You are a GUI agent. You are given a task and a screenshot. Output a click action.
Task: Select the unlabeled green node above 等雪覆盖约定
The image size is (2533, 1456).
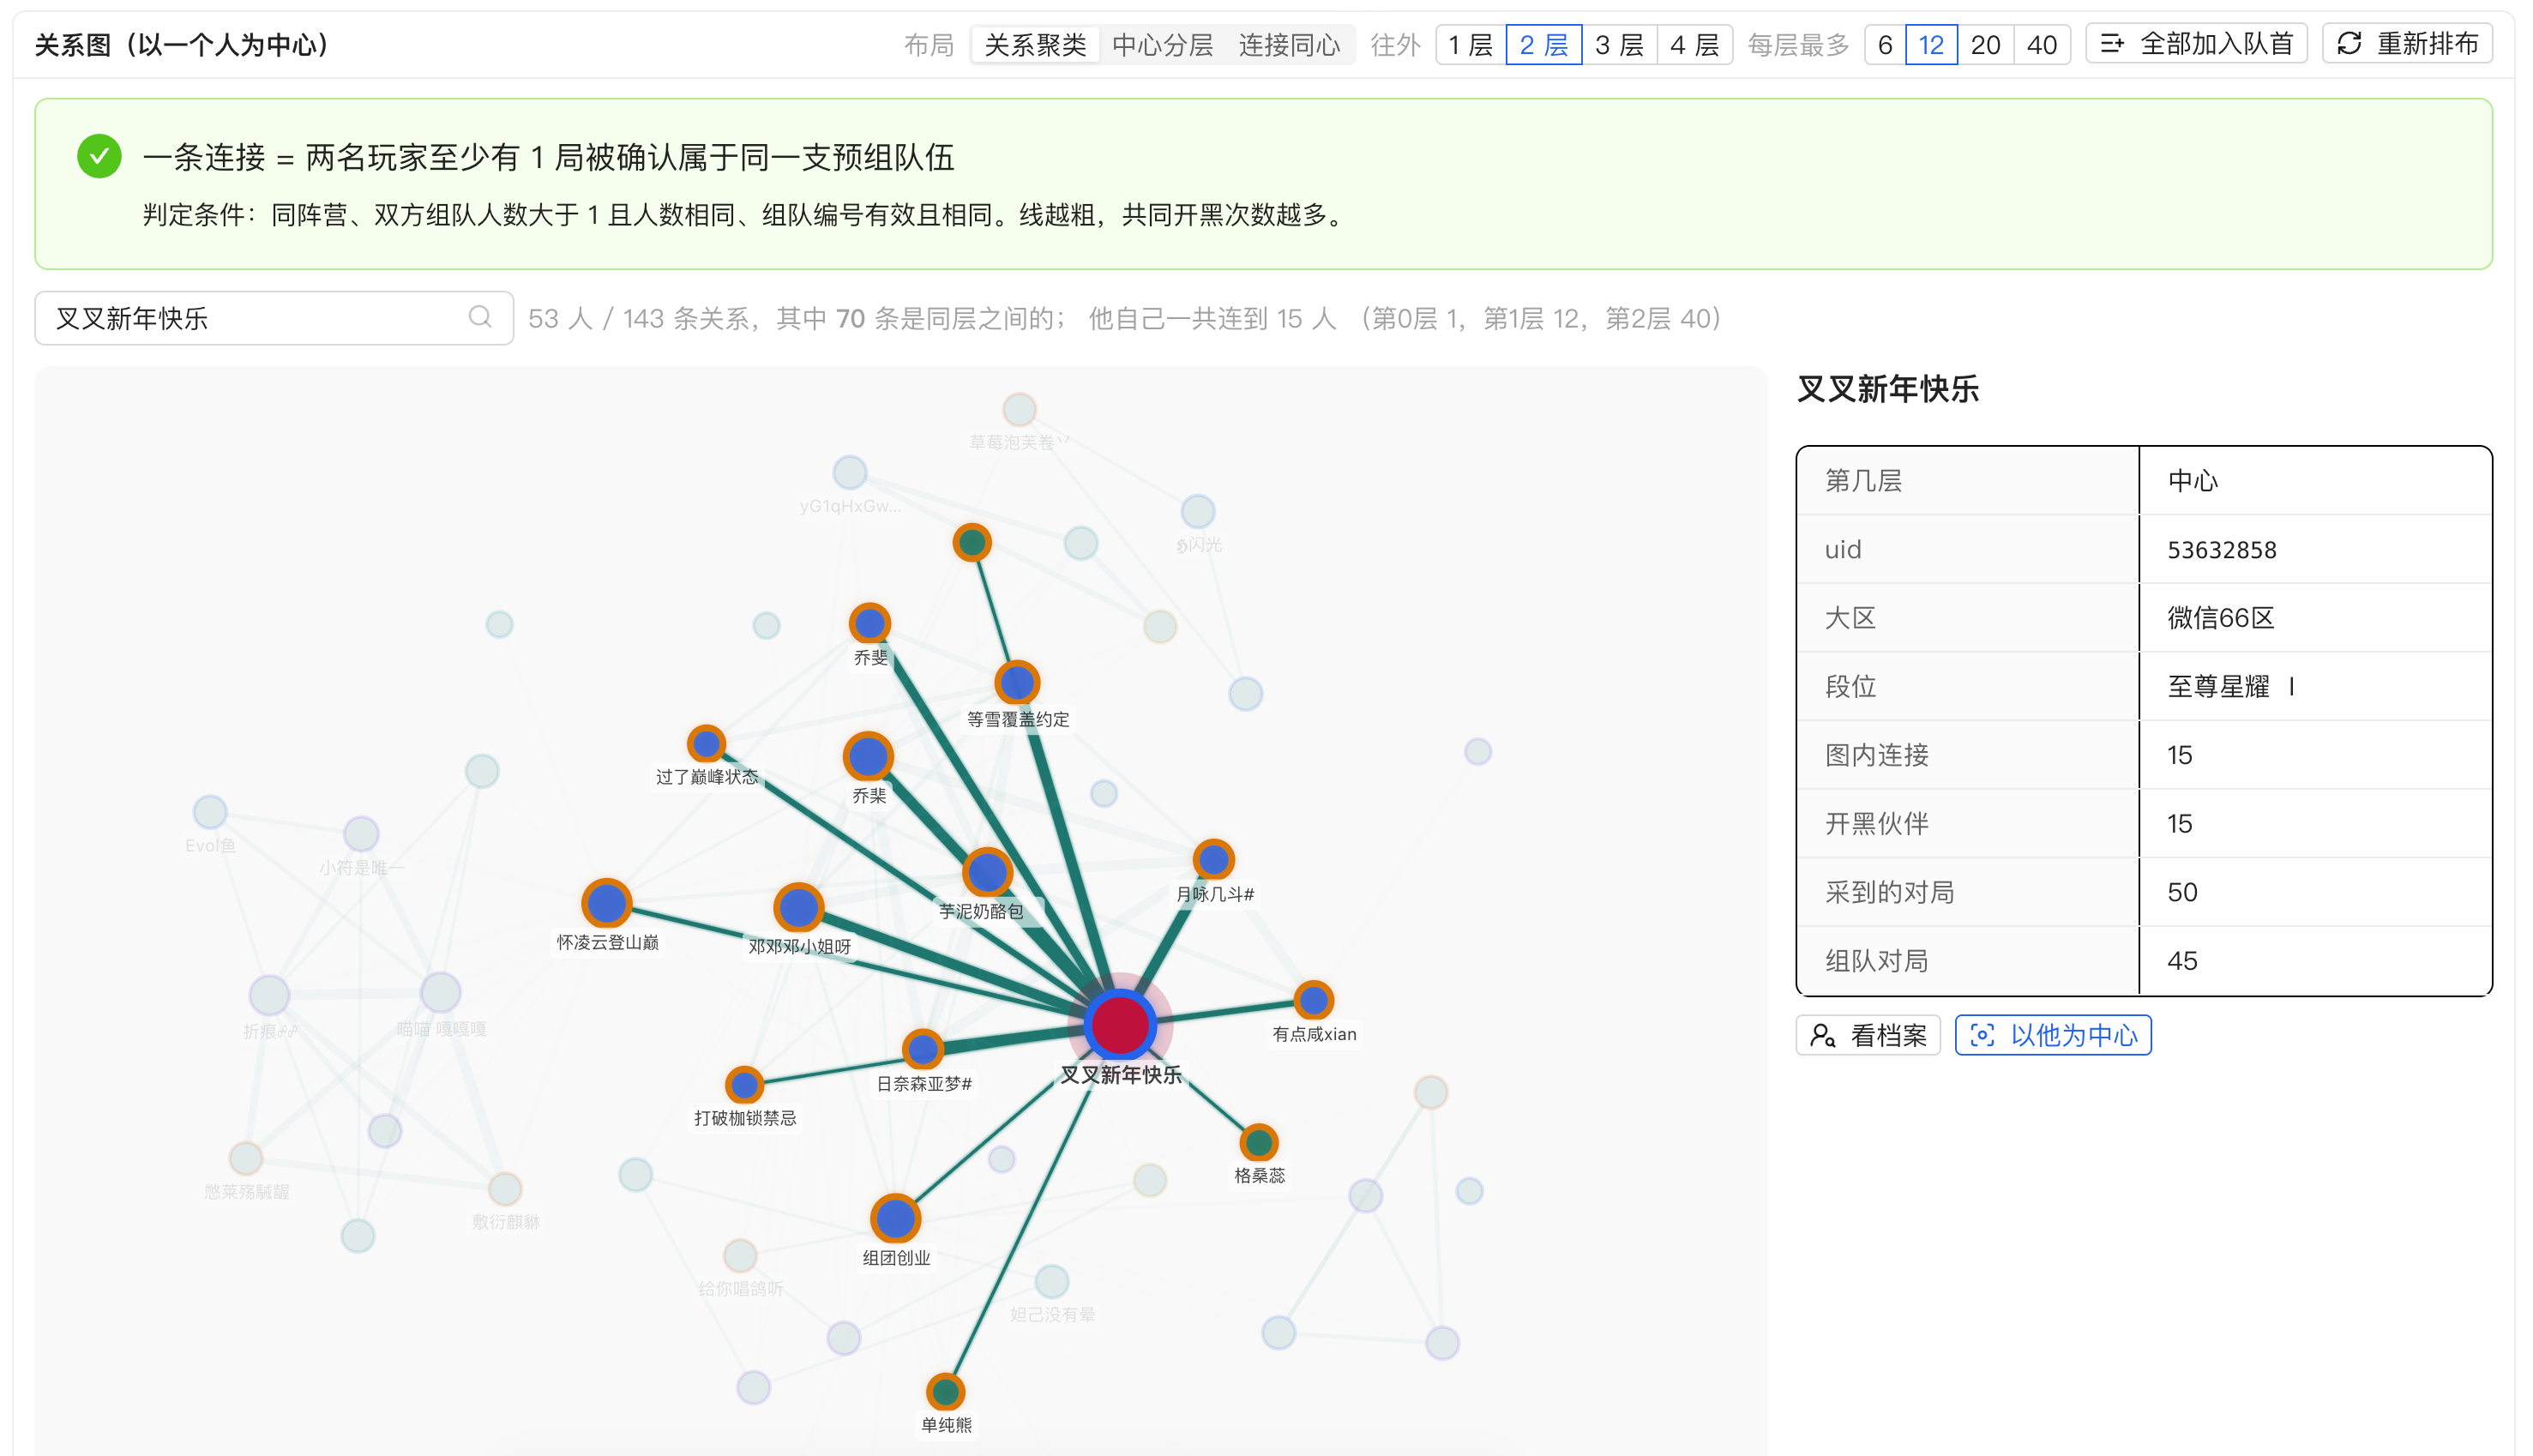pos(972,542)
